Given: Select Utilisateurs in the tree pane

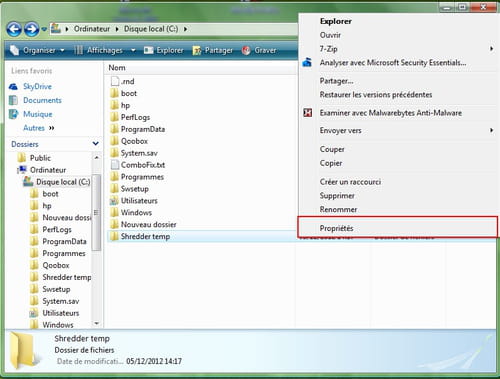Looking at the screenshot, I should (61, 313).
